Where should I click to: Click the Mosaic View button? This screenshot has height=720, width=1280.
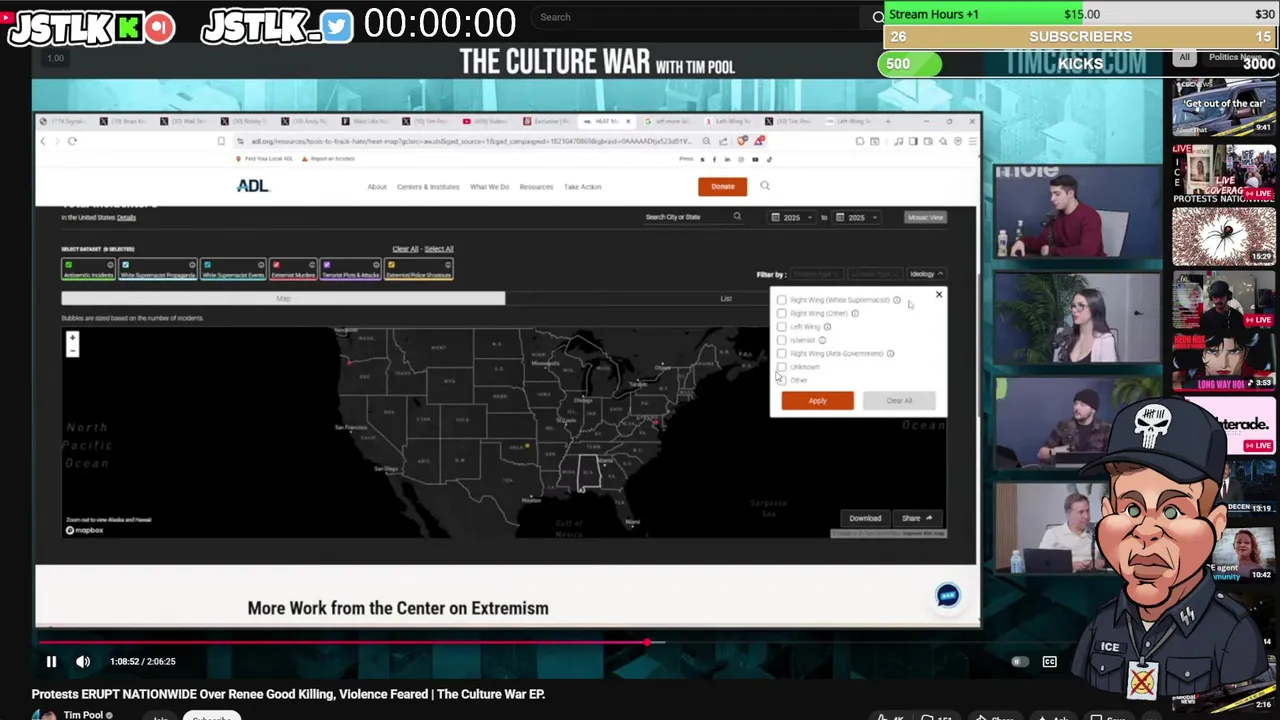click(925, 217)
